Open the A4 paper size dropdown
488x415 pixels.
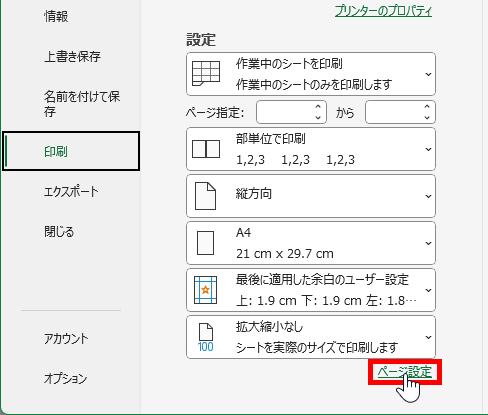click(311, 243)
